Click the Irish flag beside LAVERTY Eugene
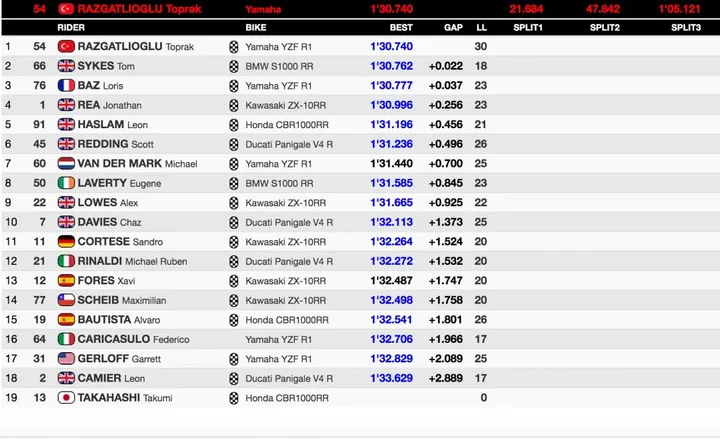This screenshot has height=439, width=720. 66,183
